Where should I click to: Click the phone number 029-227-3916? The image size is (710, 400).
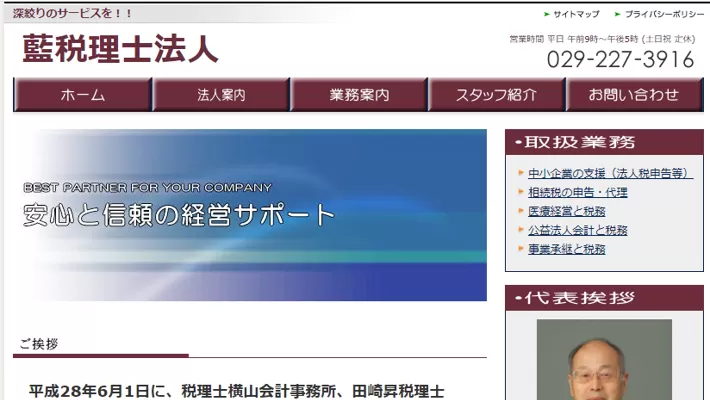(620, 60)
